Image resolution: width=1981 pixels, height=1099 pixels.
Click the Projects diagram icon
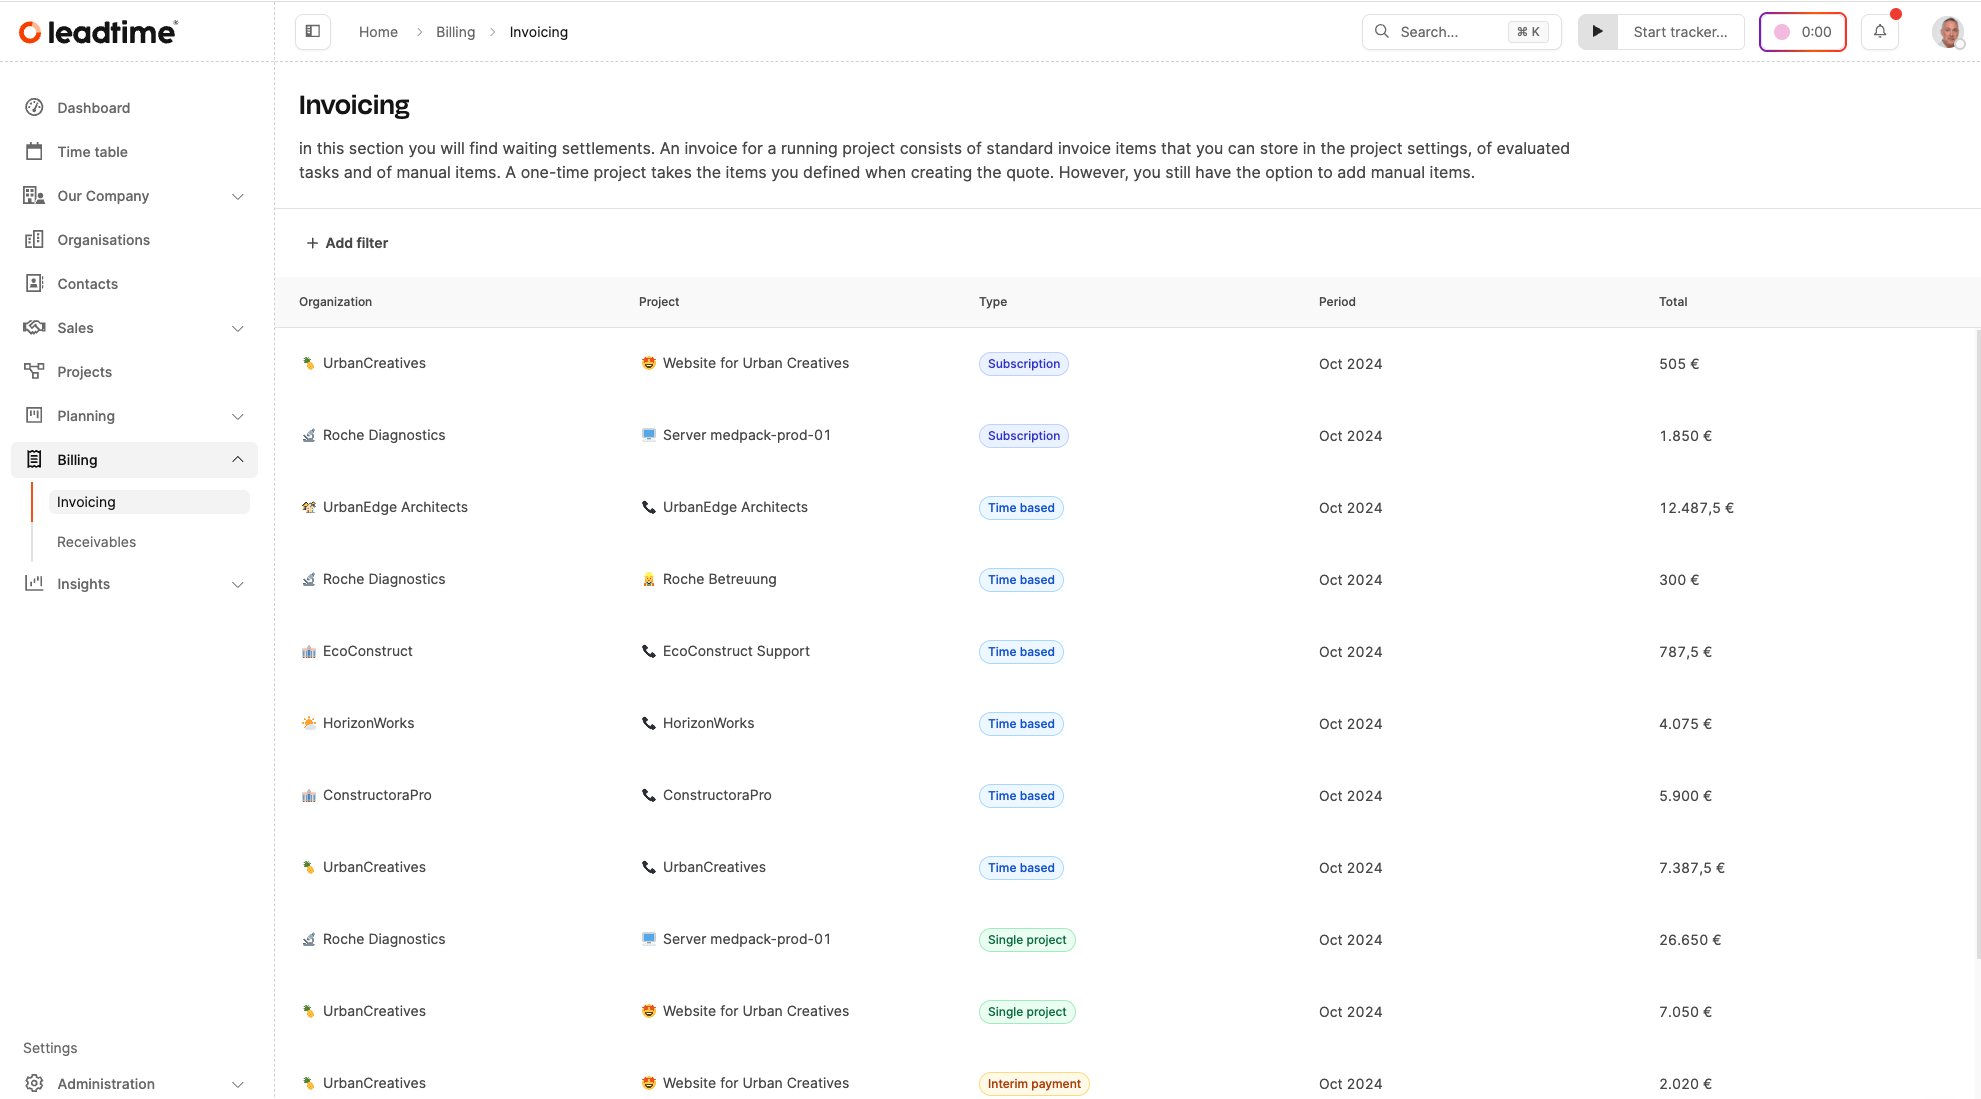(34, 372)
